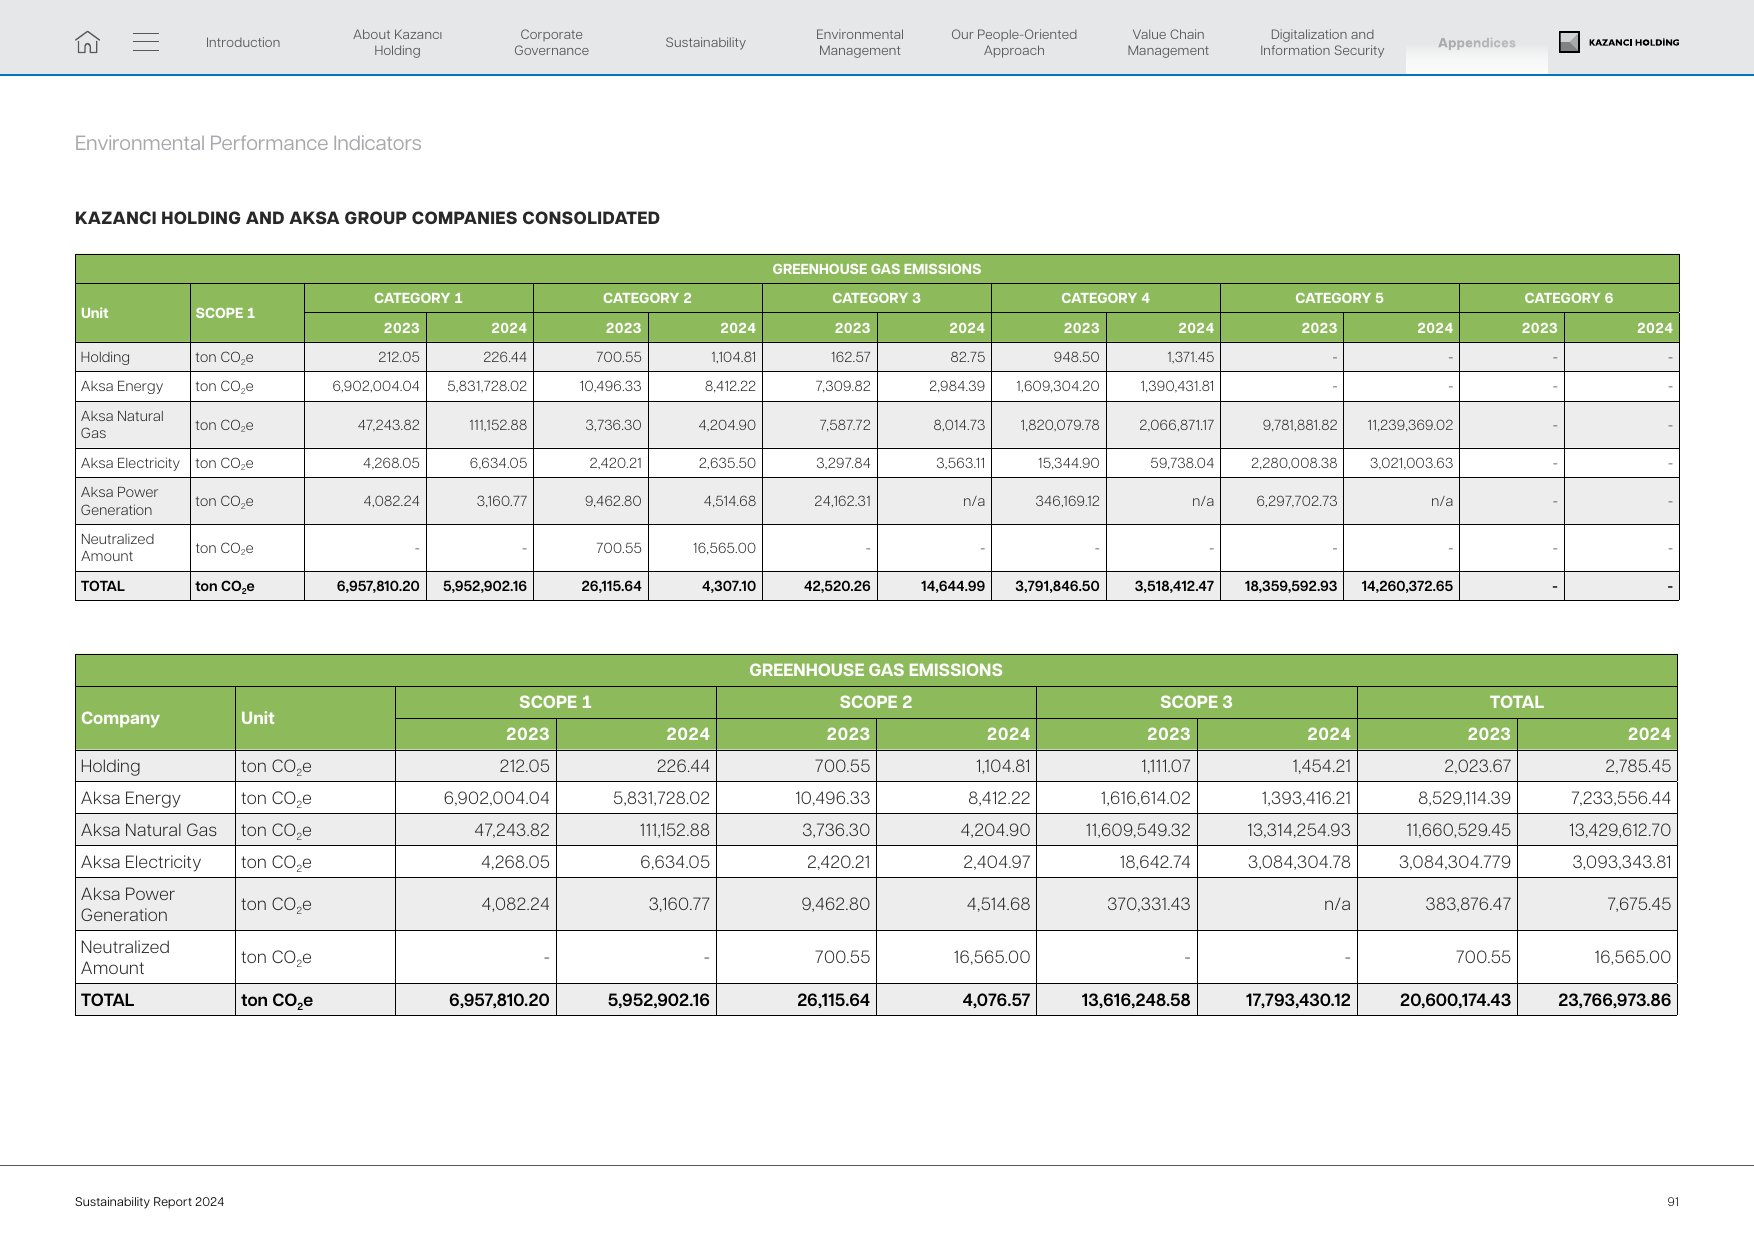
Task: Open Environmental Management section
Action: (859, 42)
